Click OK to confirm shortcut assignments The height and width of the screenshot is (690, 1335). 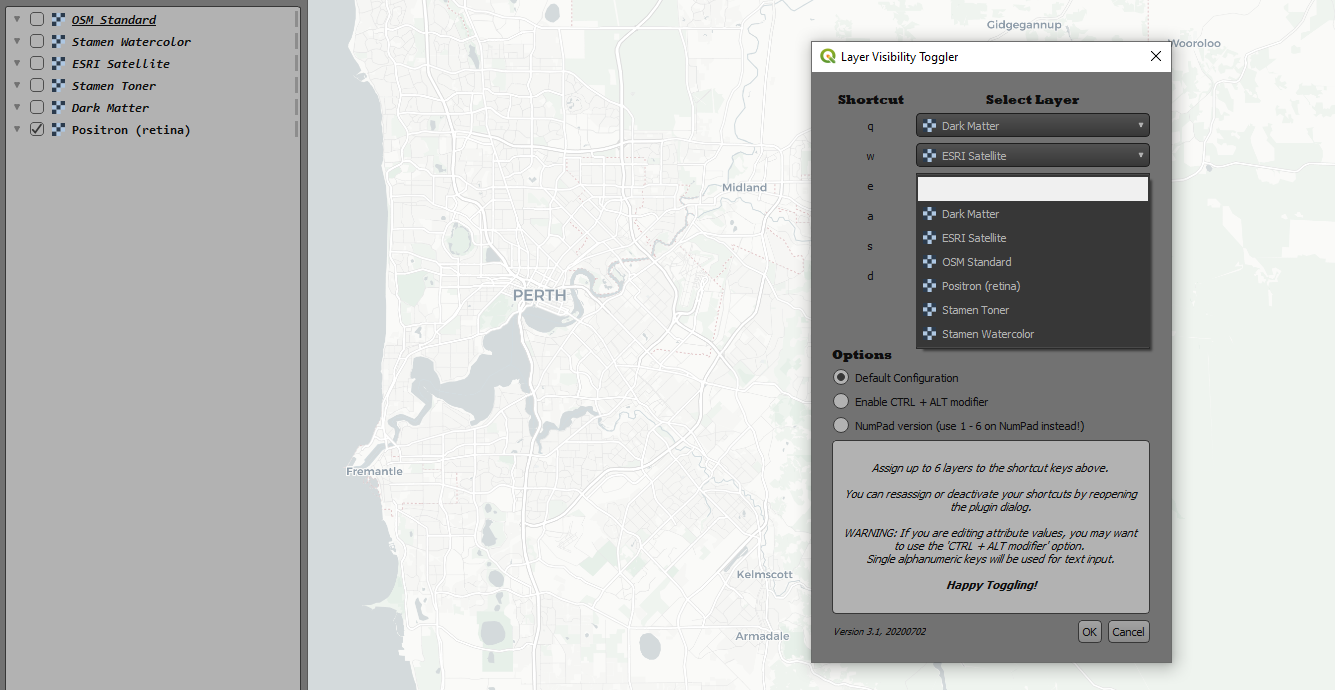(1089, 631)
